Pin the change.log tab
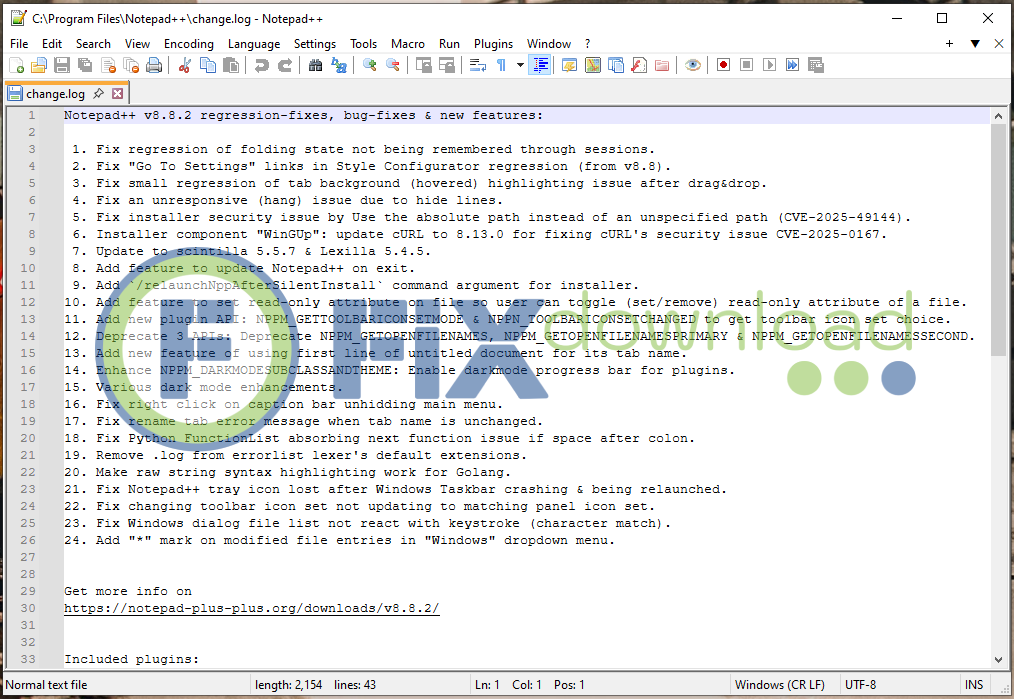This screenshot has height=699, width=1014. pos(98,94)
